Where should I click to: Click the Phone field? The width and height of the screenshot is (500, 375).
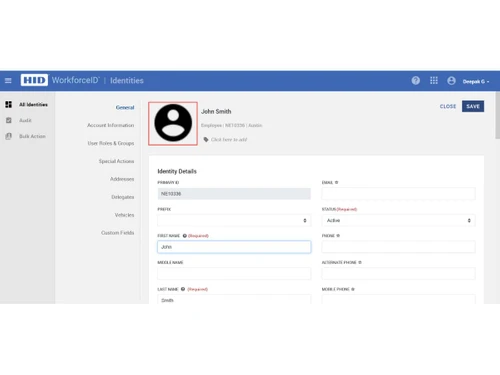point(398,247)
